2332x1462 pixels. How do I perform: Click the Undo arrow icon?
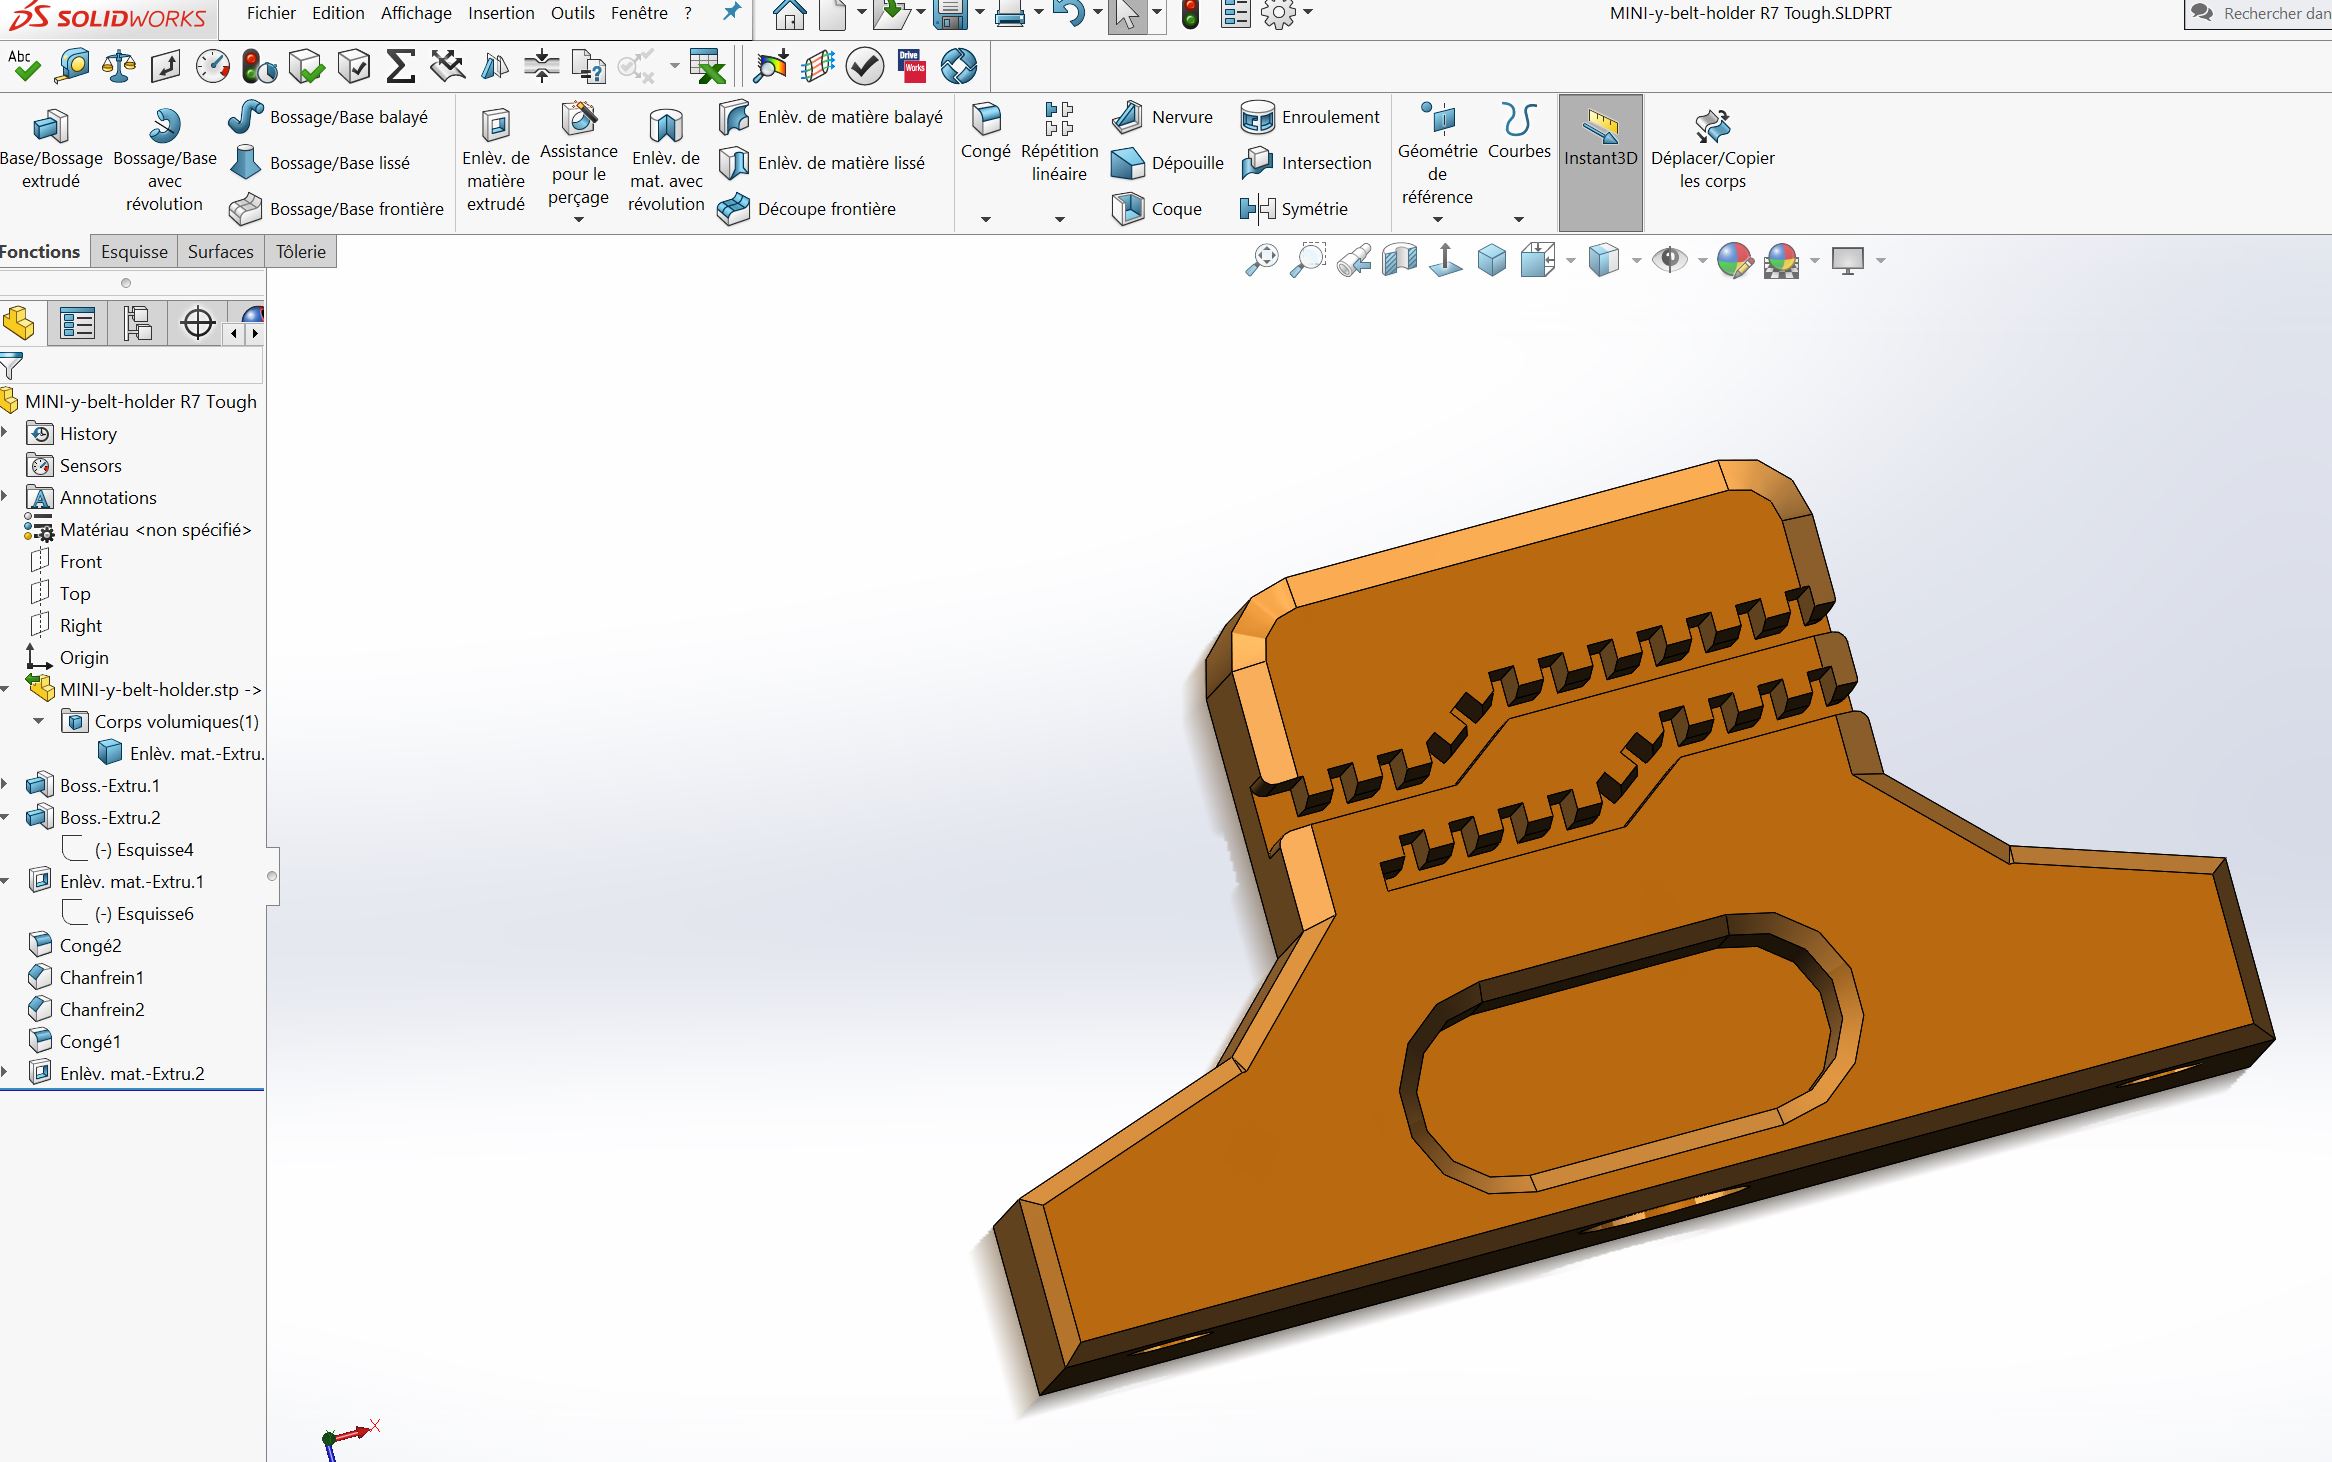pyautogui.click(x=1069, y=15)
